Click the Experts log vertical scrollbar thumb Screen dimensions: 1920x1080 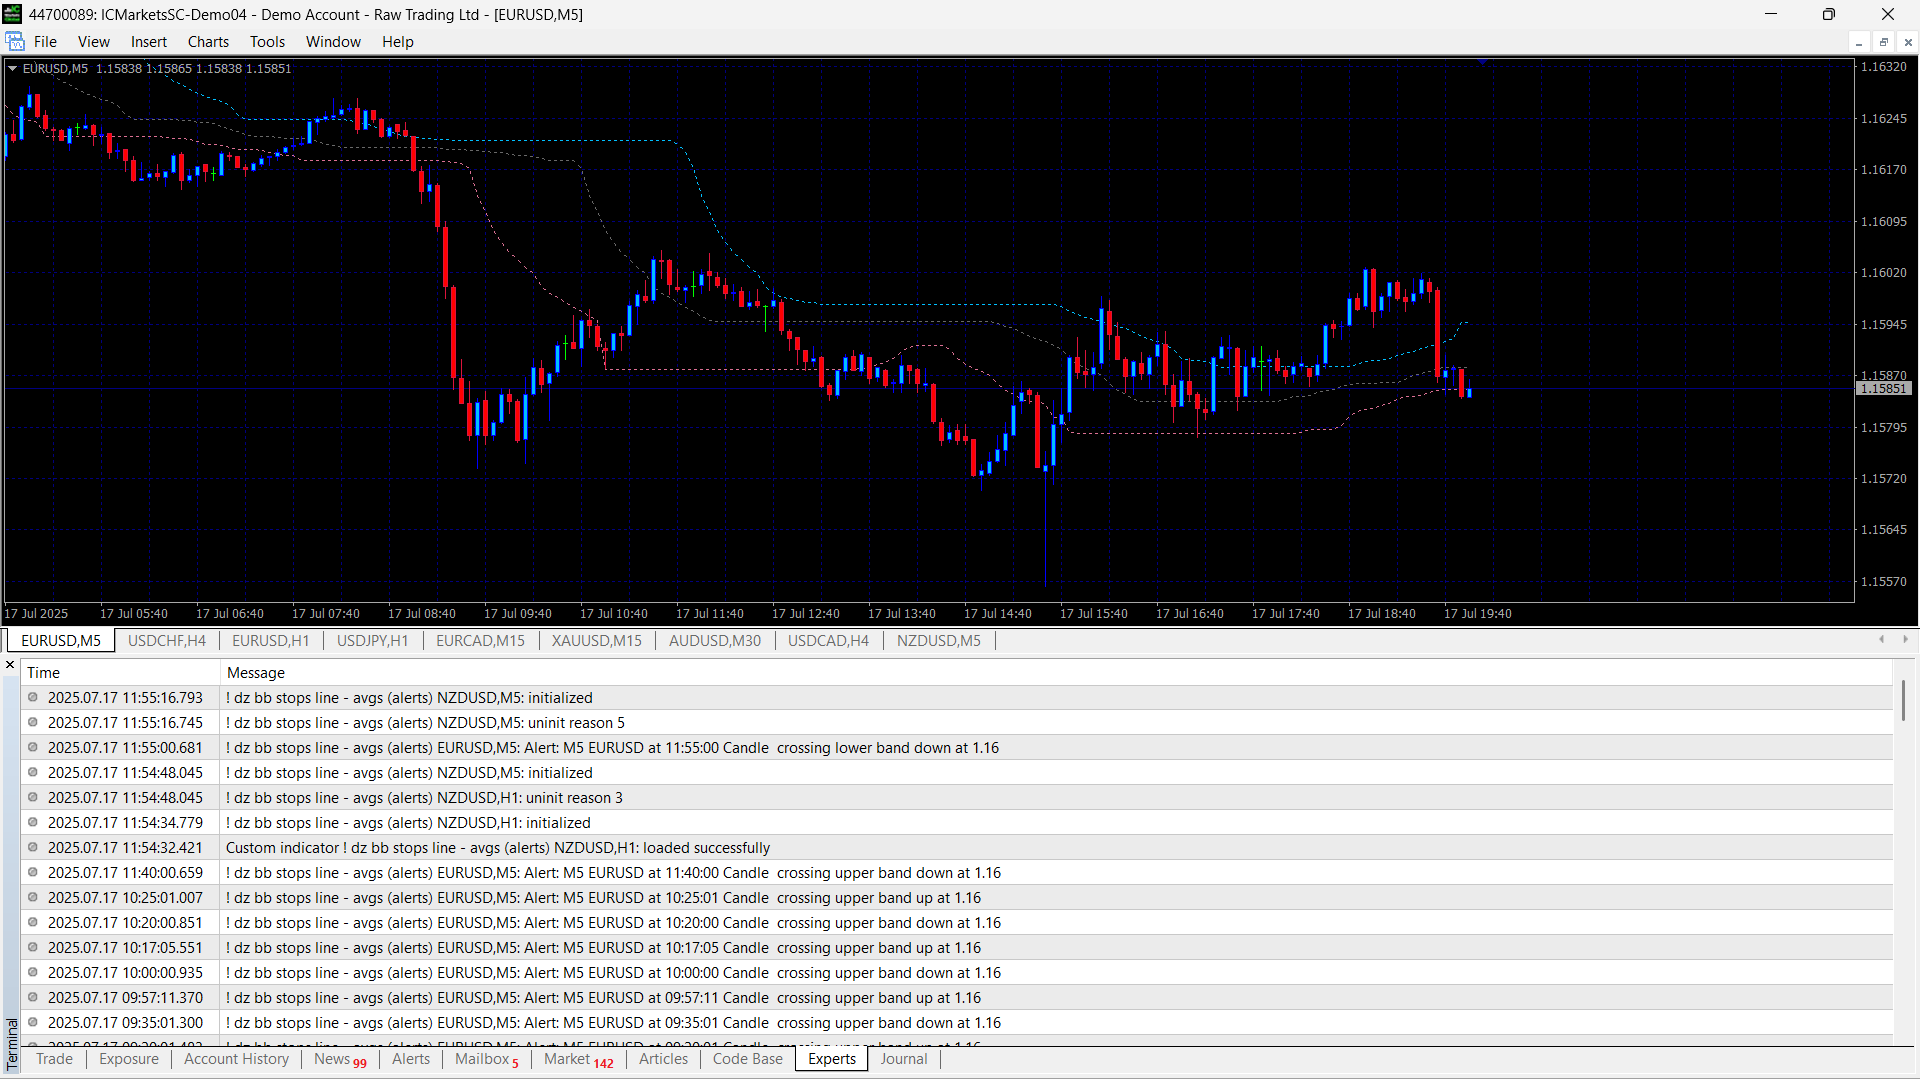click(x=1903, y=700)
